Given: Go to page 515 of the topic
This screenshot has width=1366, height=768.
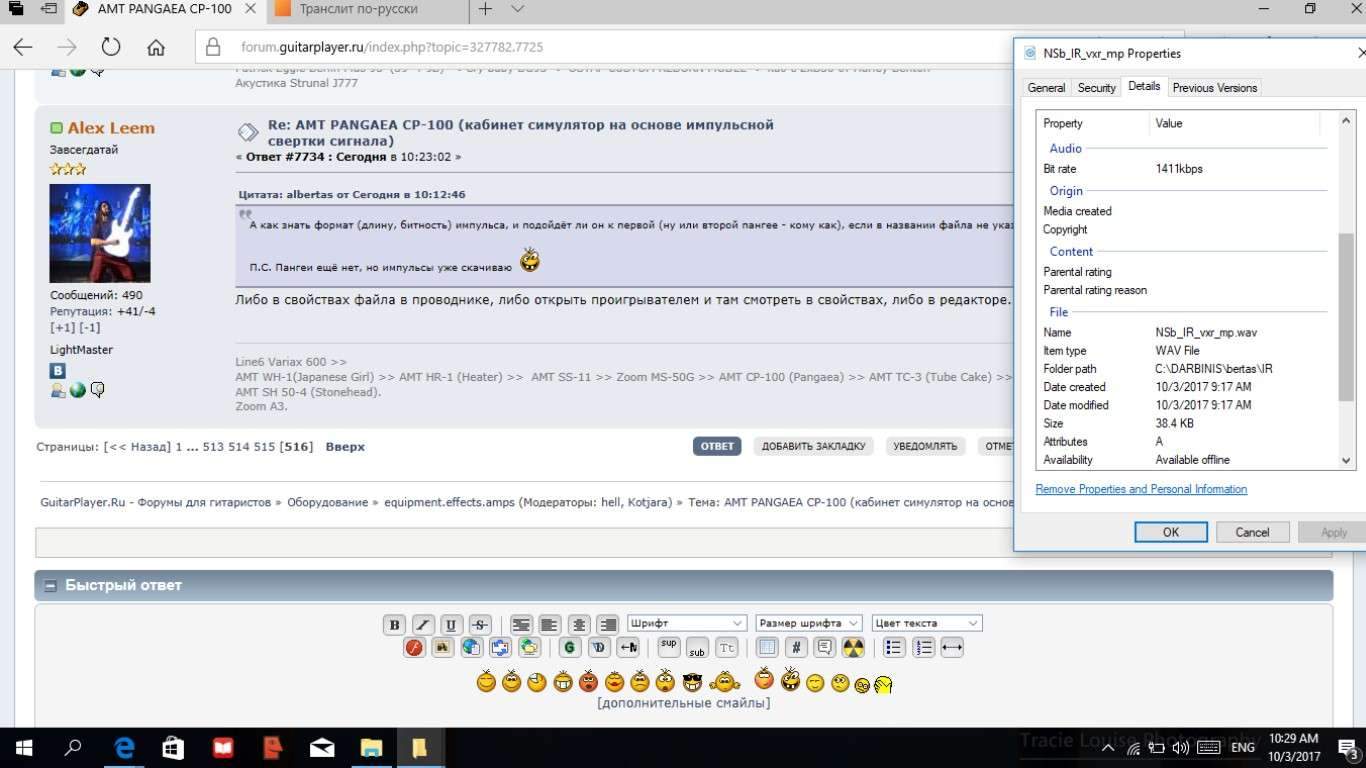Looking at the screenshot, I should (x=264, y=447).
